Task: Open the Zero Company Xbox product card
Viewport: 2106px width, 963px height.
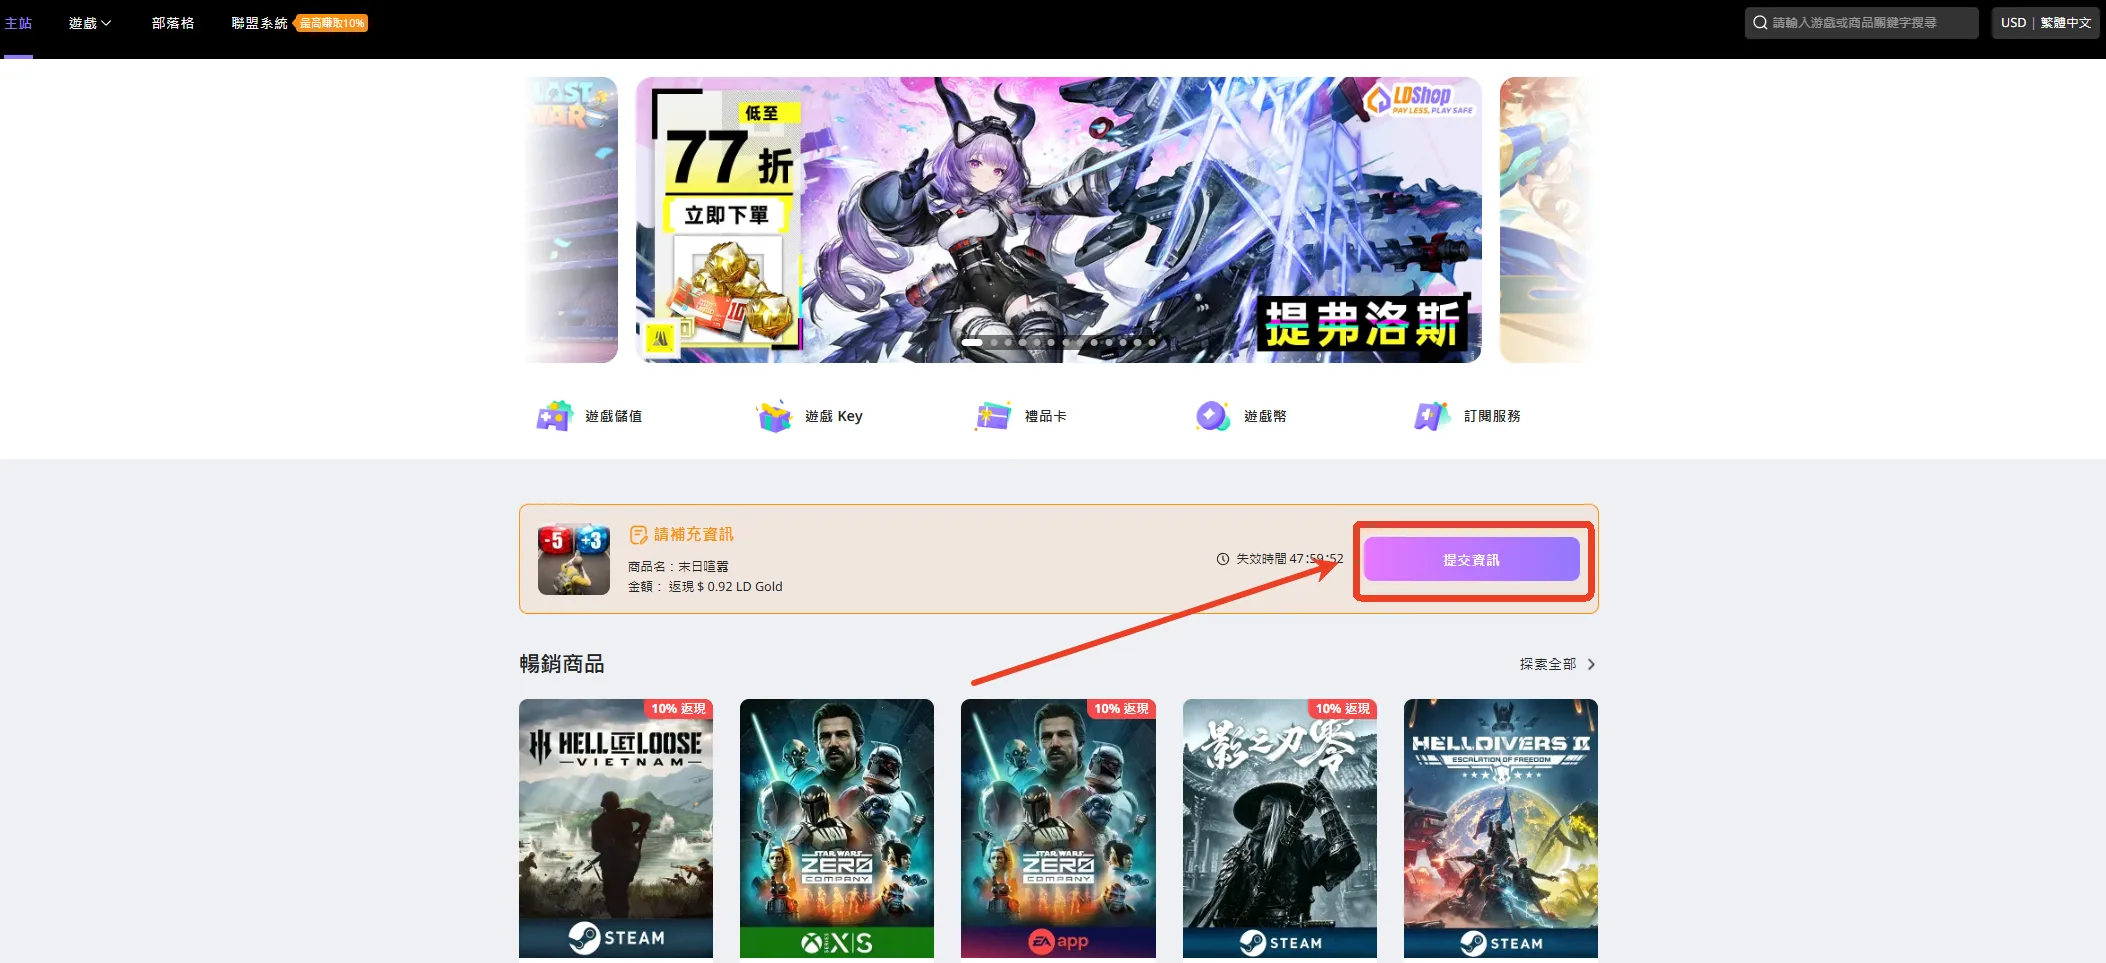Action: click(x=837, y=828)
